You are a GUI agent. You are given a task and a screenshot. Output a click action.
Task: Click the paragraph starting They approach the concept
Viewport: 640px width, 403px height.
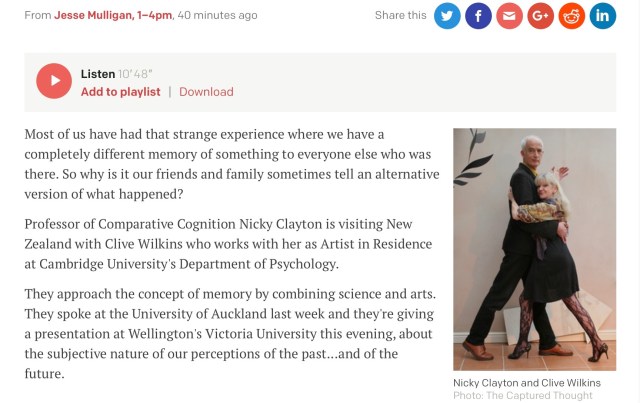[x=232, y=333]
